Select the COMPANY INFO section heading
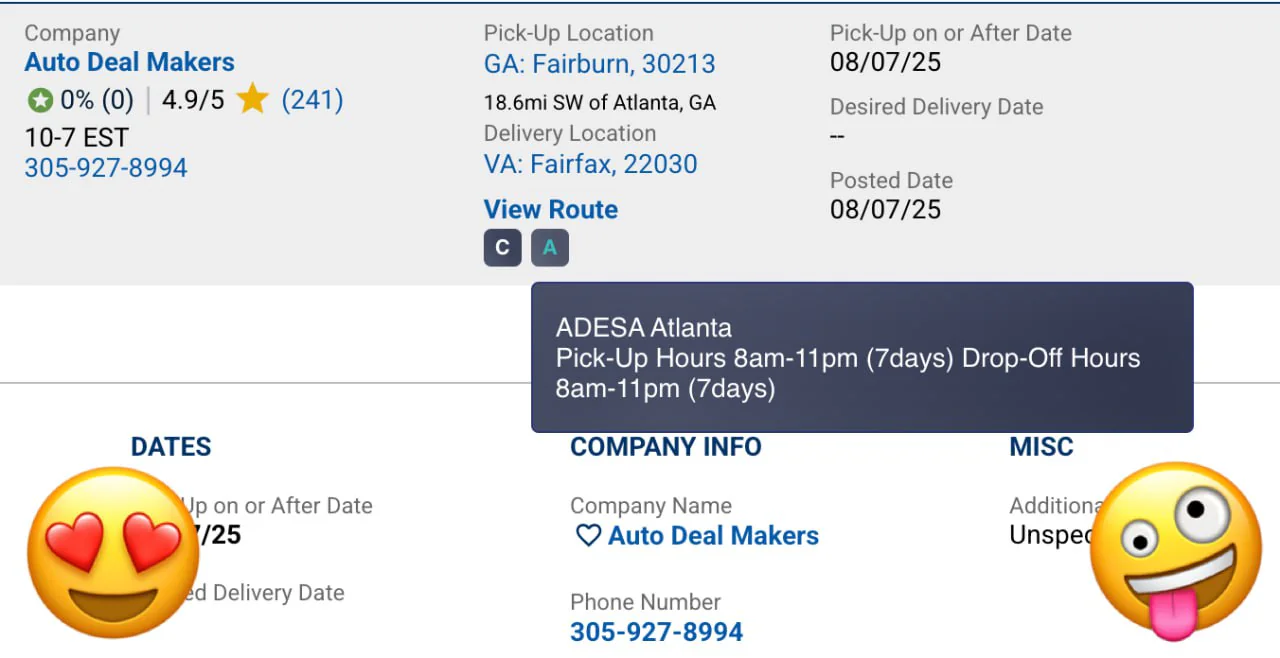The width and height of the screenshot is (1280, 658). coord(665,447)
